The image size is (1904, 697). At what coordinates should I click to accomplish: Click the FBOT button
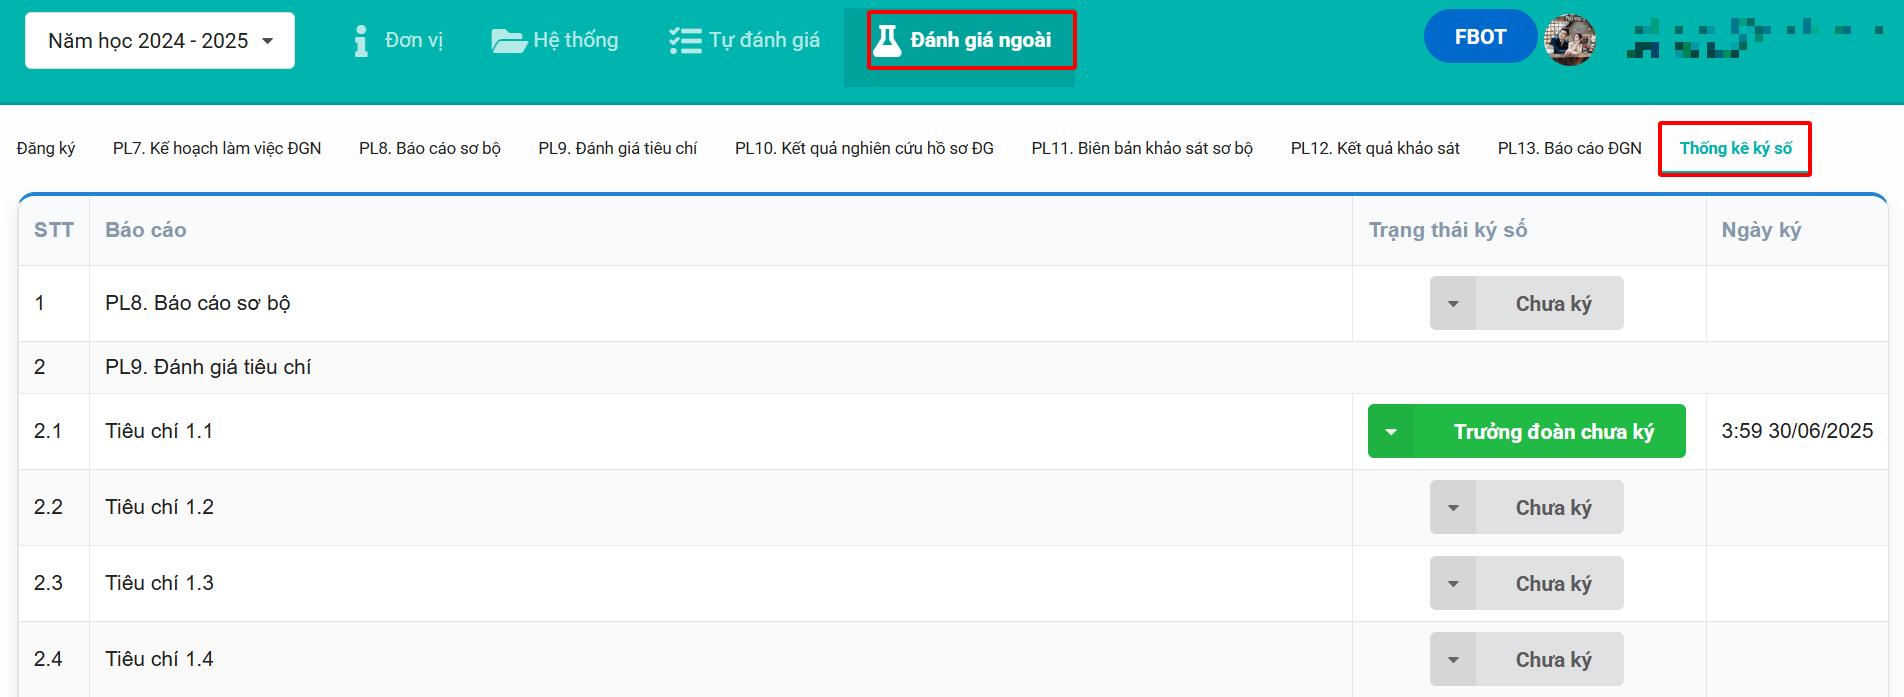point(1480,37)
